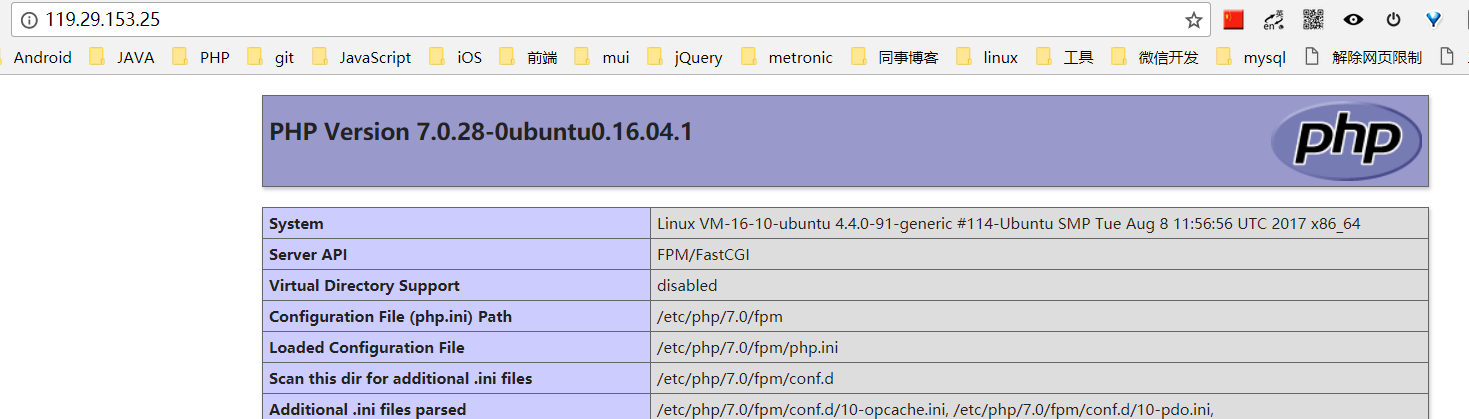Viewport: 1469px width, 419px height.
Task: Open the iOS bookmark folder
Action: click(x=455, y=57)
